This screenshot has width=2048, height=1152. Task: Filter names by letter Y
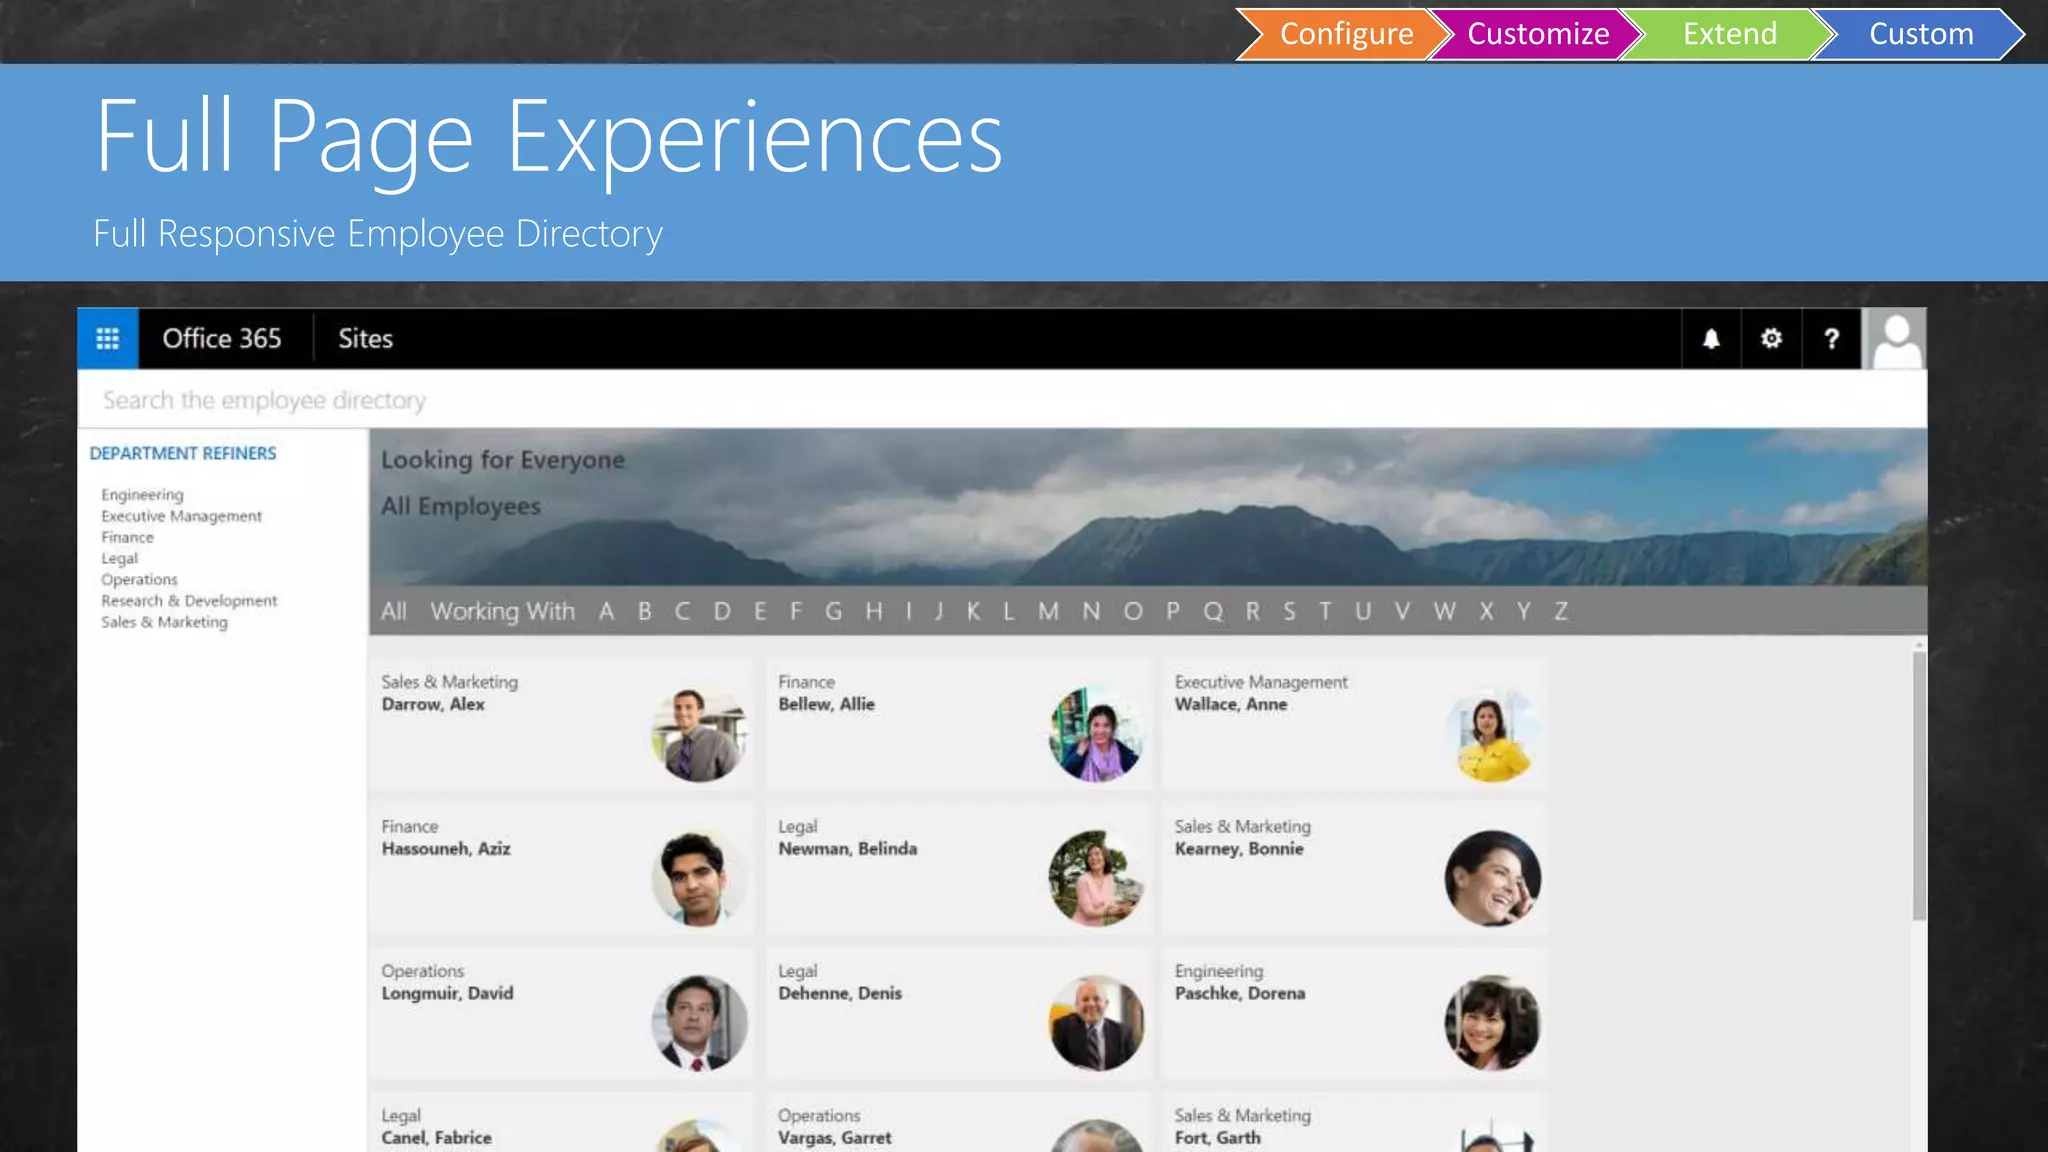[x=1523, y=611]
